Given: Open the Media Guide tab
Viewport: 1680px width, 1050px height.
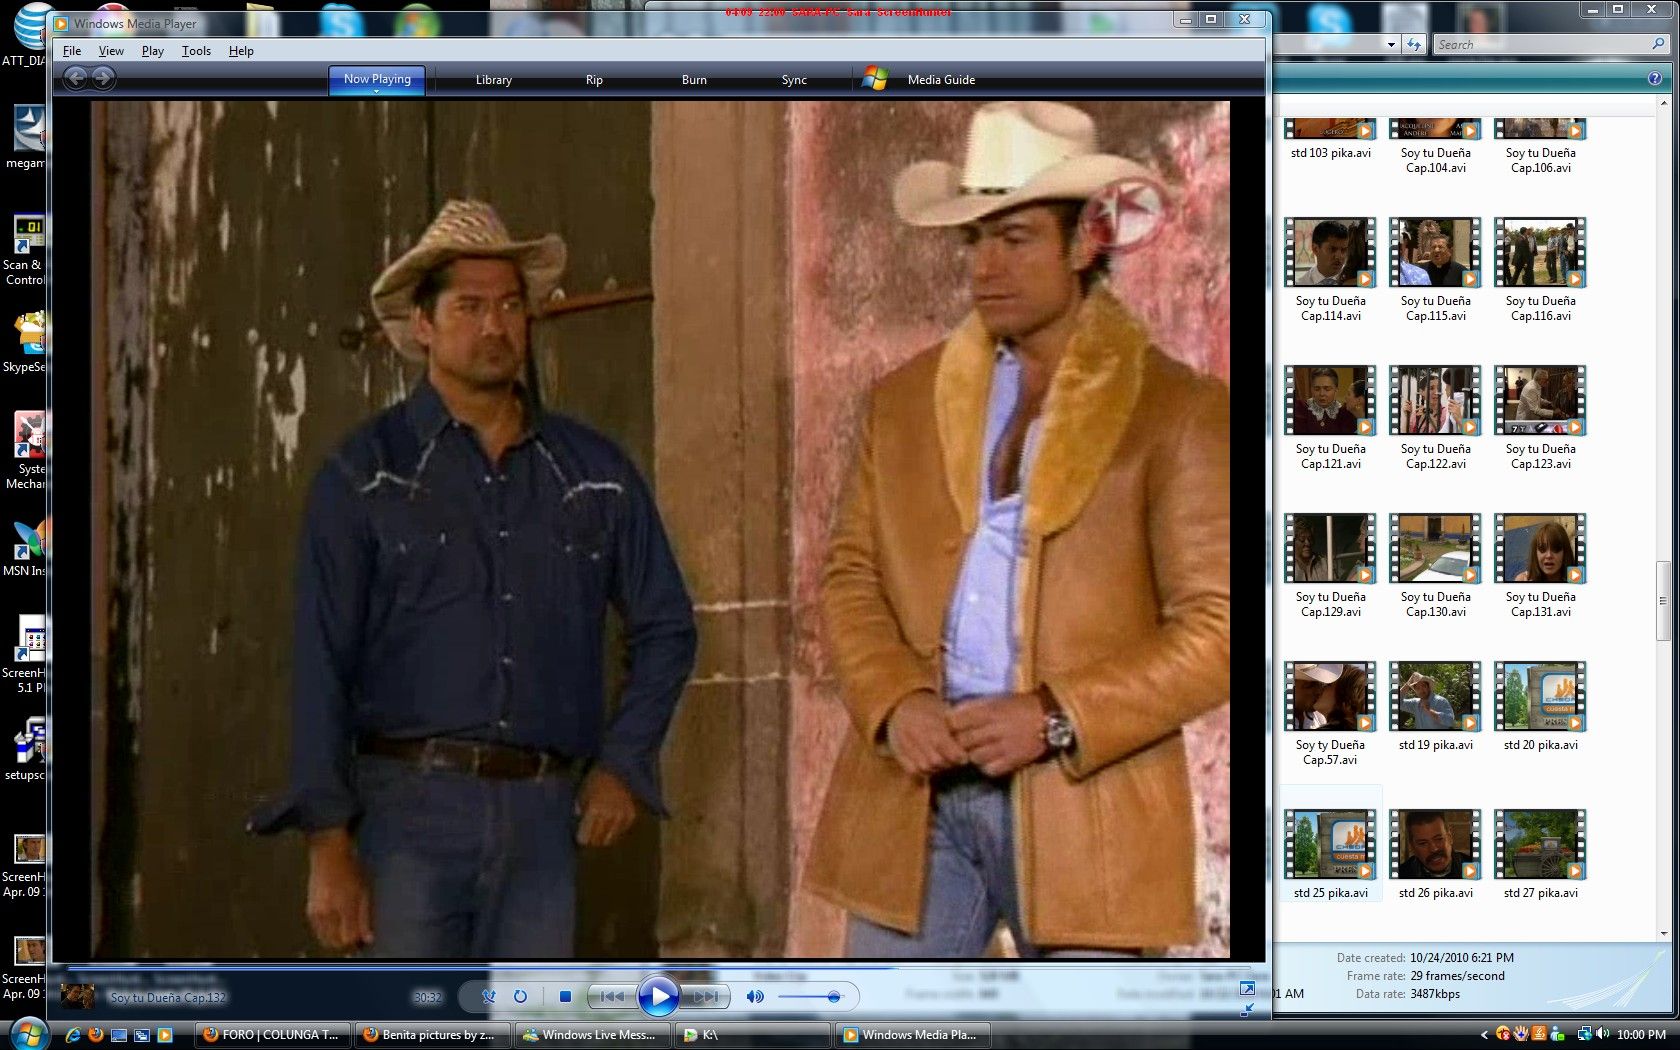Looking at the screenshot, I should tap(940, 80).
